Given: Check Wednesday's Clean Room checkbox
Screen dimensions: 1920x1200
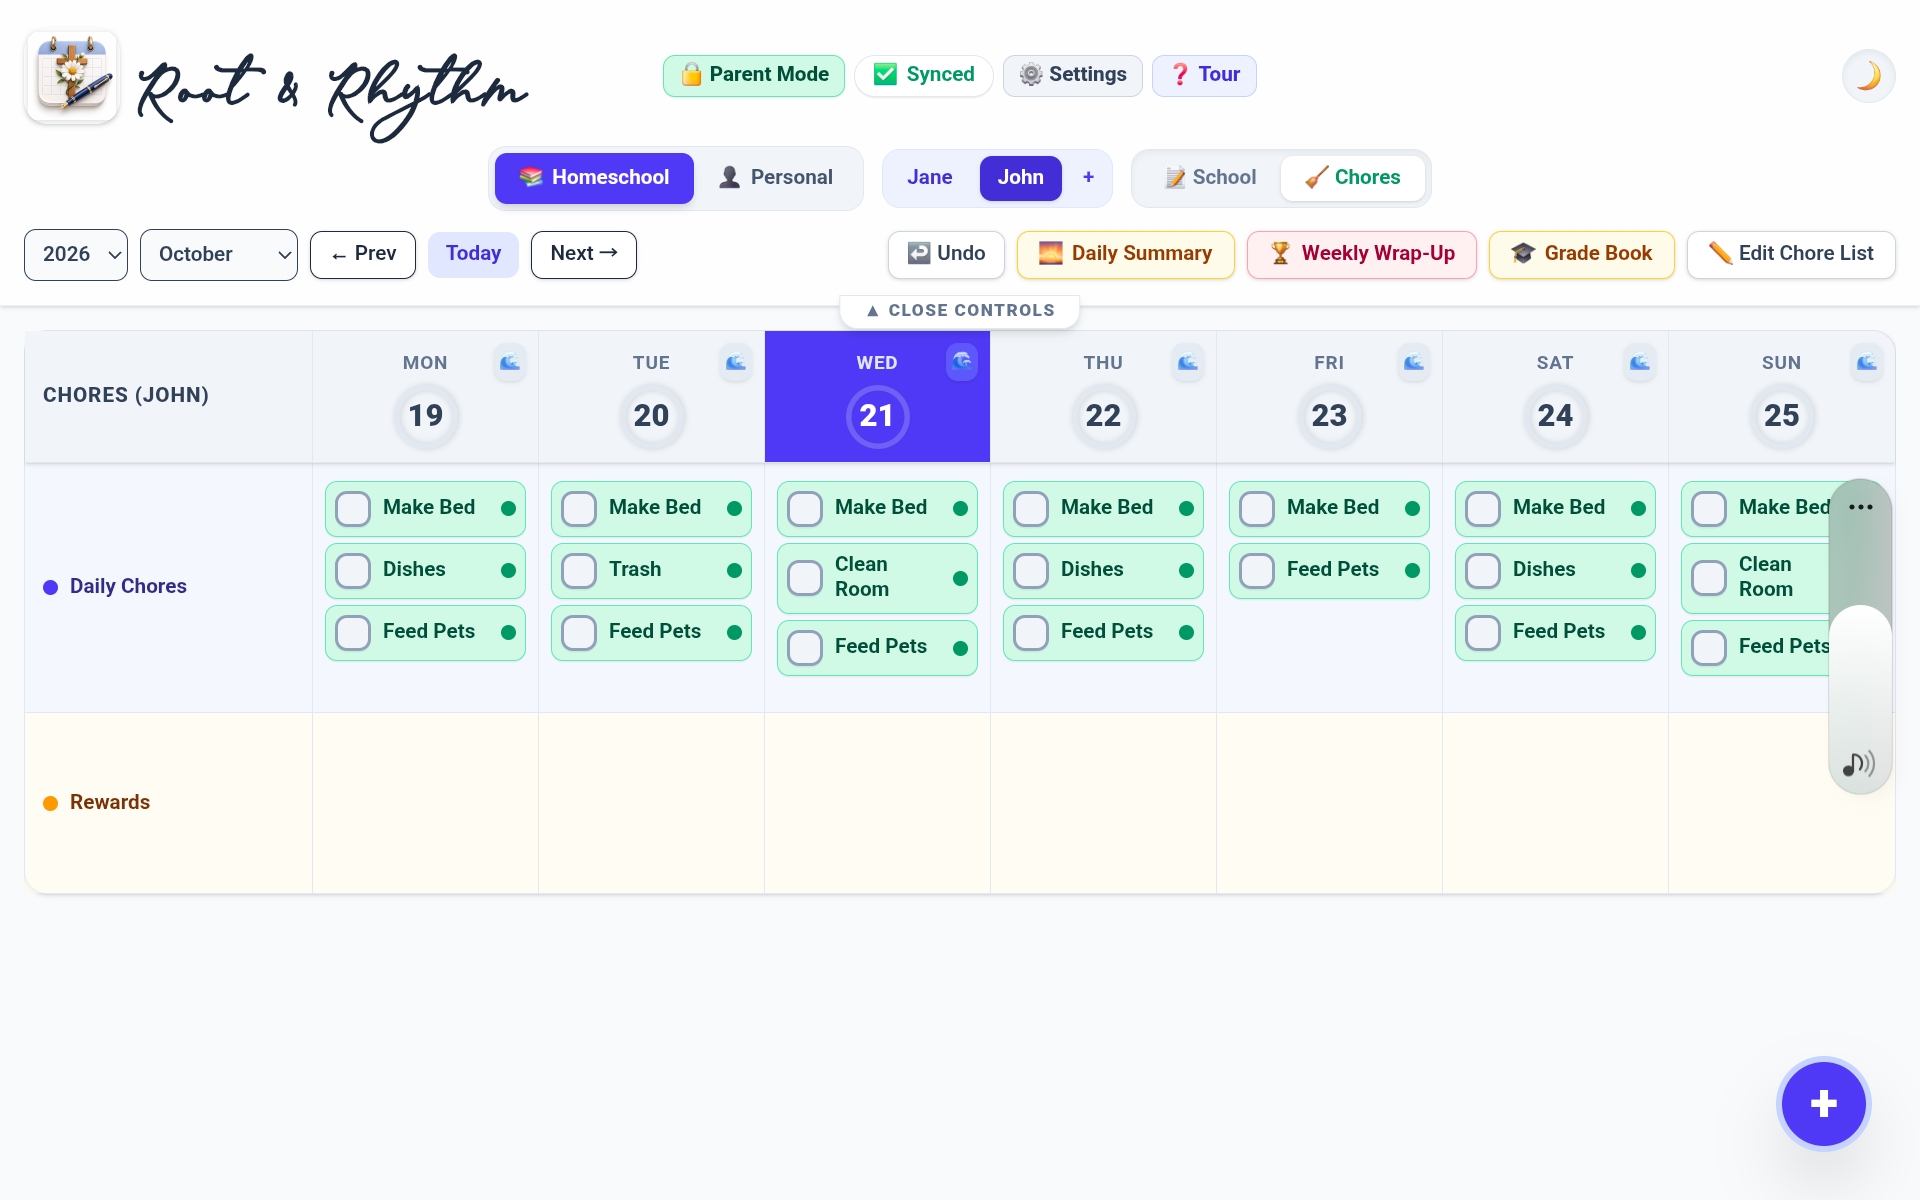Looking at the screenshot, I should click(x=805, y=577).
